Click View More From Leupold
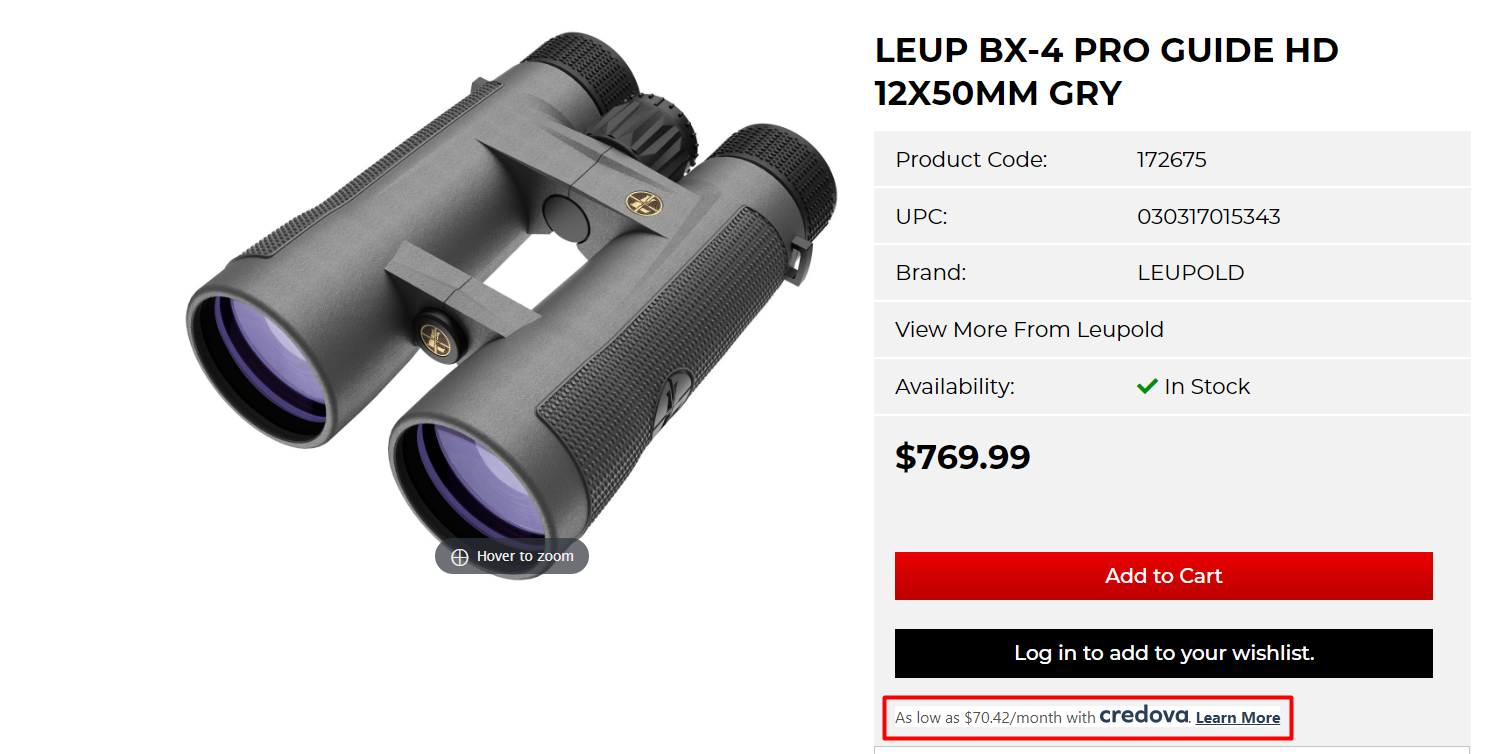This screenshot has height=754, width=1494. point(1028,329)
